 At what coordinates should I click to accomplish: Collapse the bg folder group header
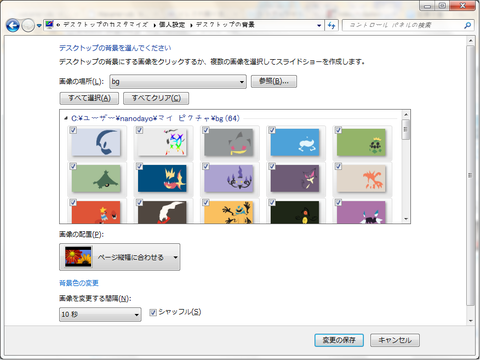[66, 118]
